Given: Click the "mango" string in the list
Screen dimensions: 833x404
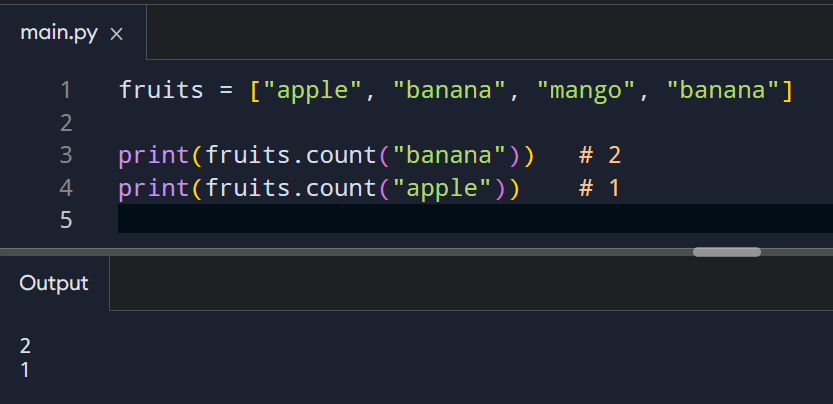Looking at the screenshot, I should click(587, 91).
